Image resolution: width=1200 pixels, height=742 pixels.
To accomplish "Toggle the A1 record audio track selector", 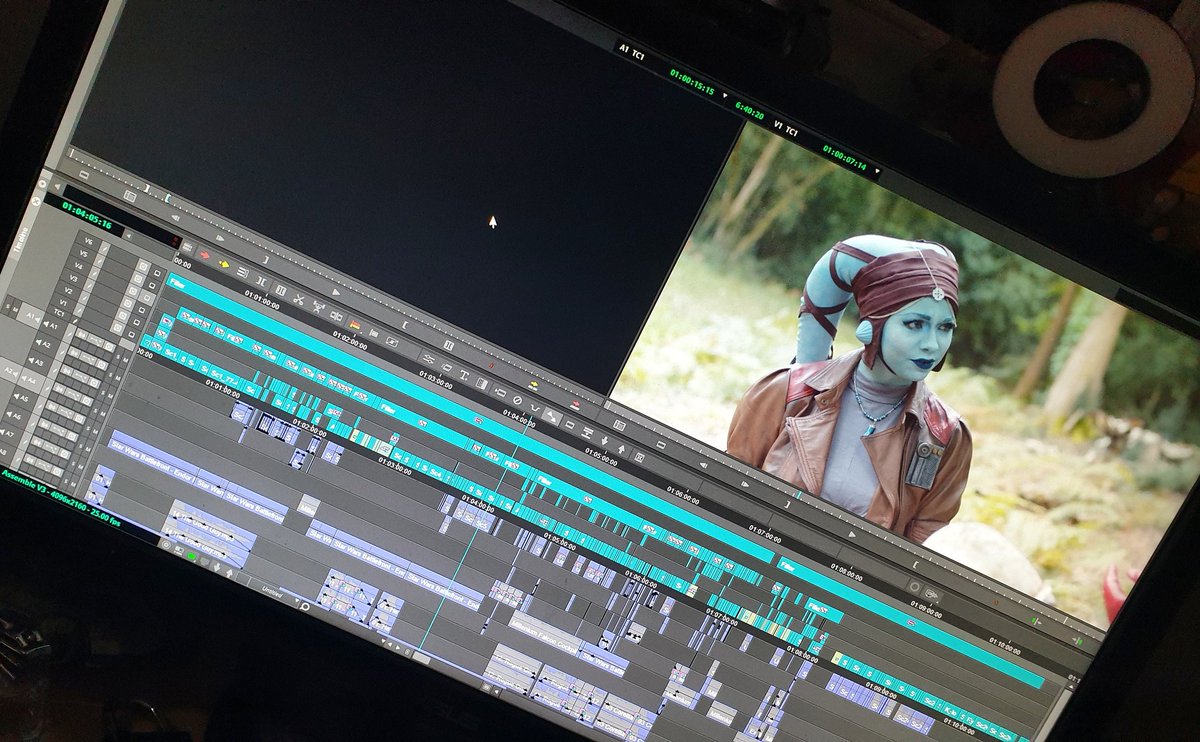I will pyautogui.click(x=51, y=324).
